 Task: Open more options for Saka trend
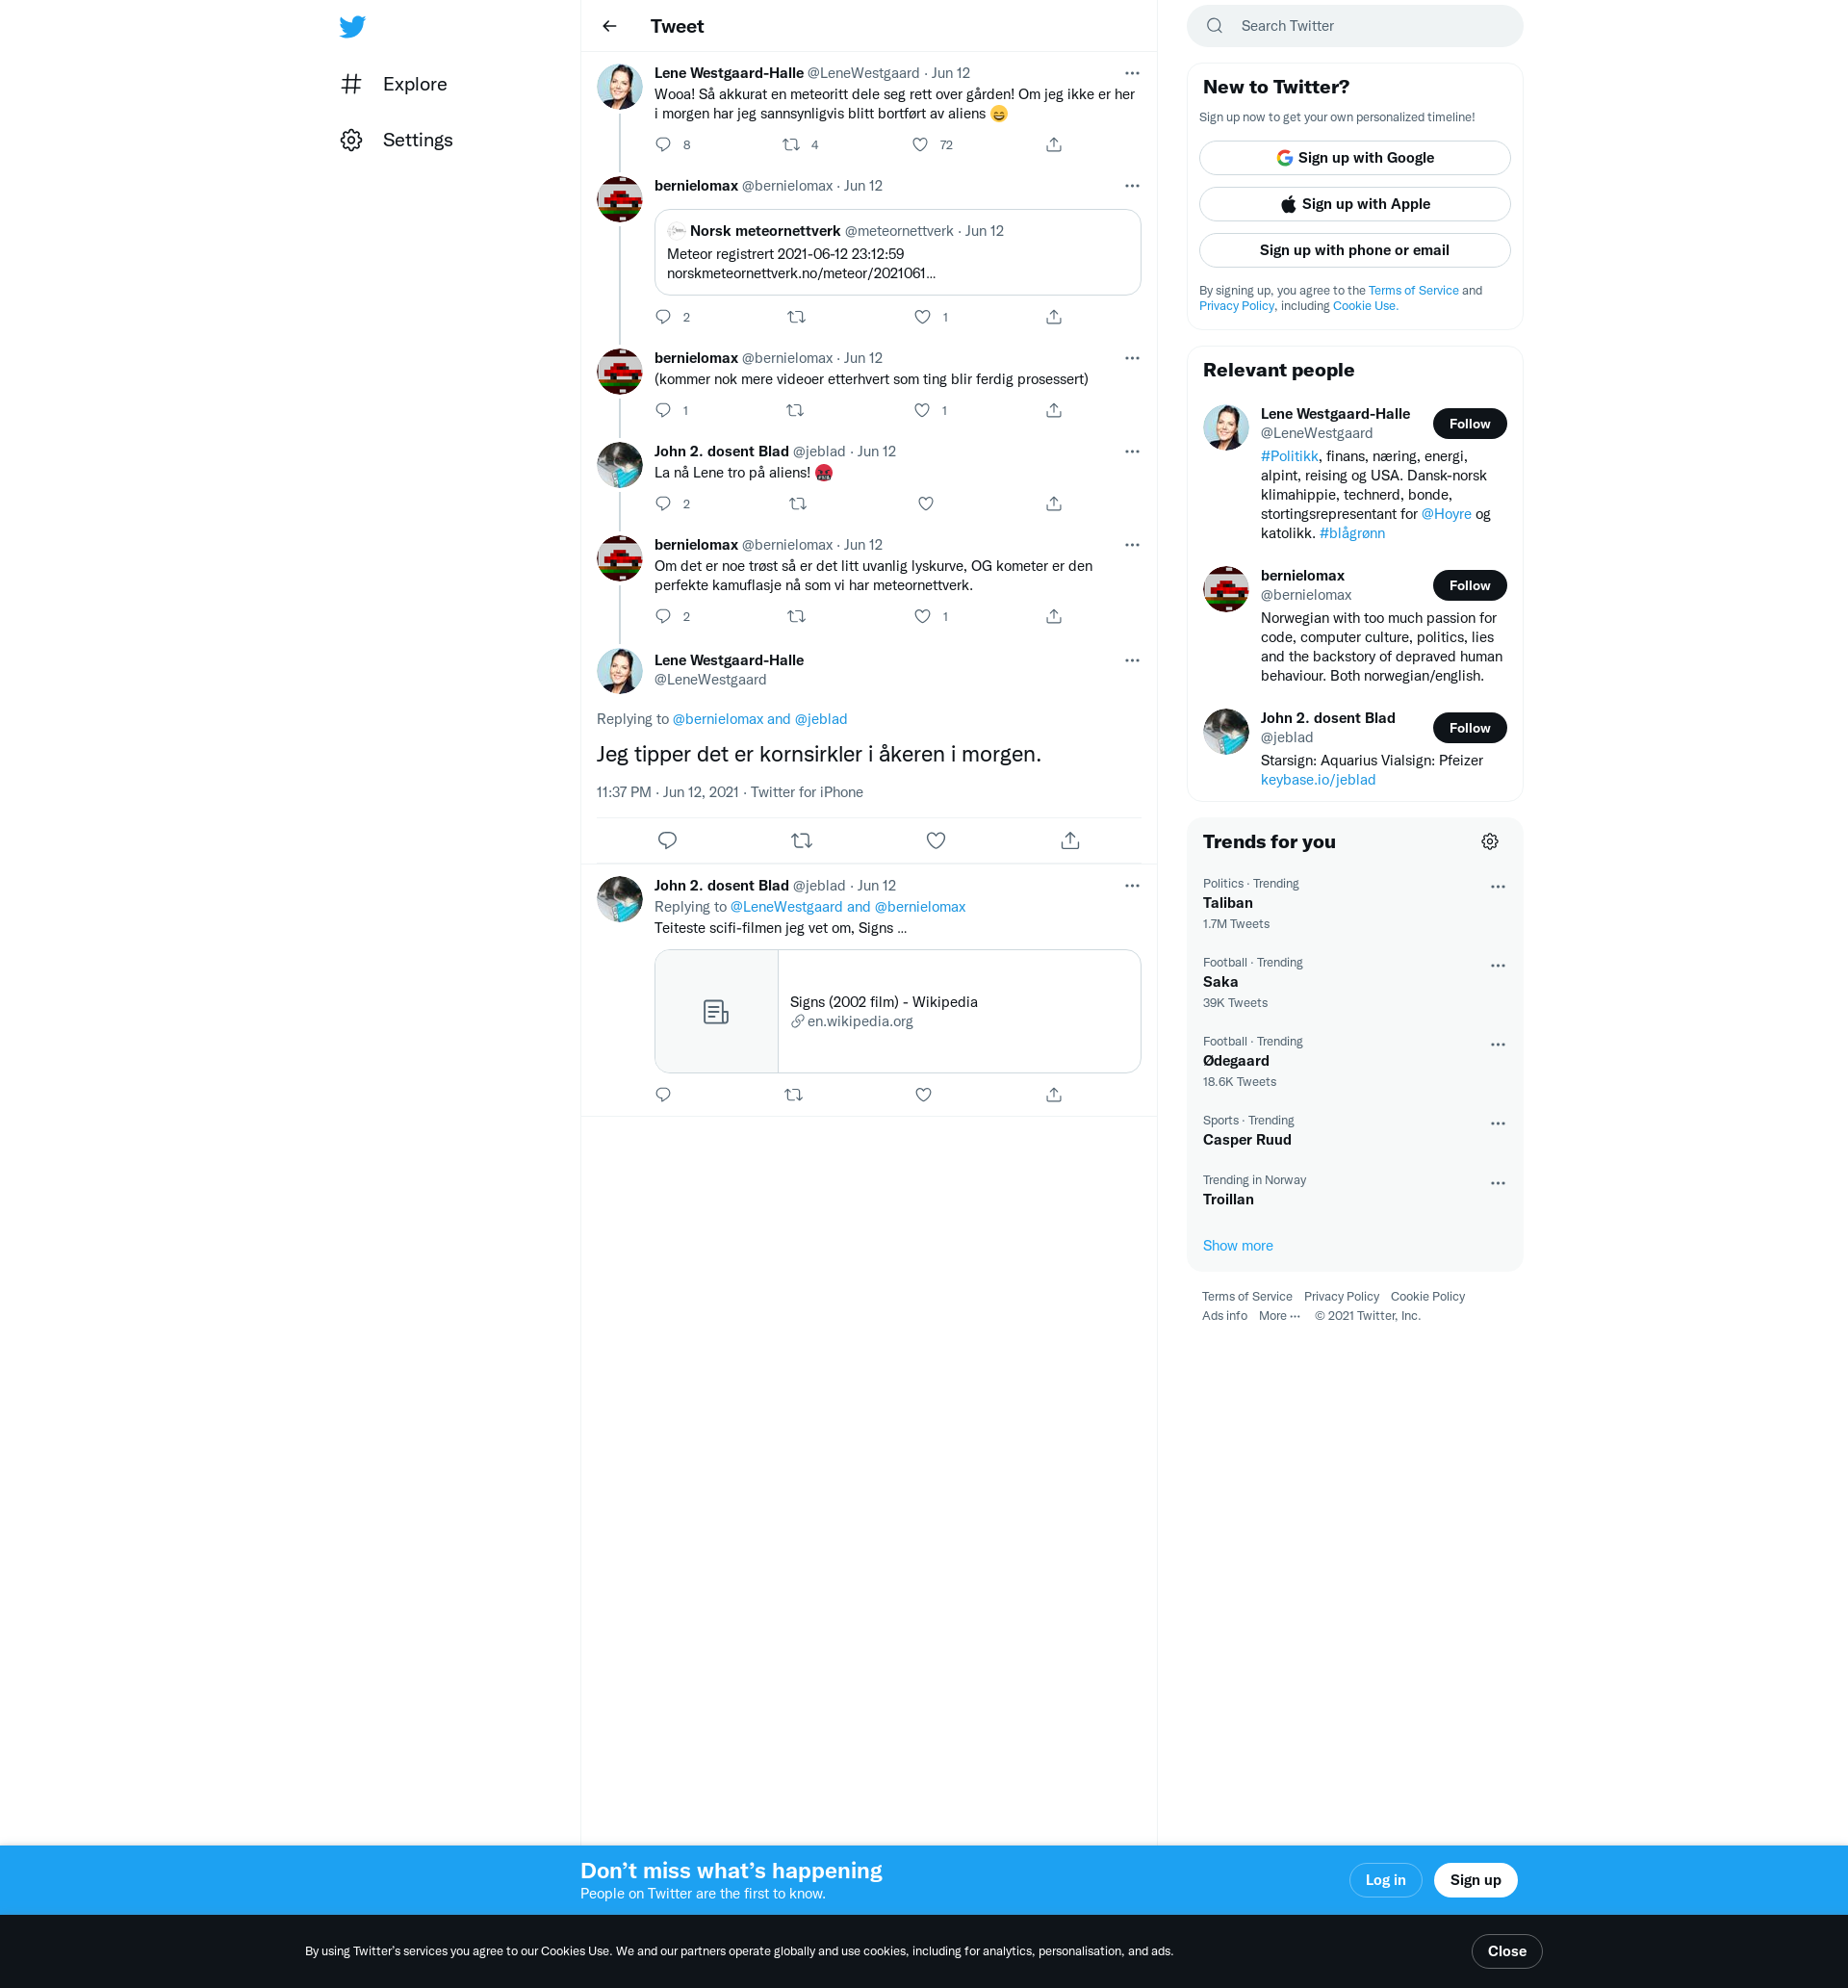1498,966
